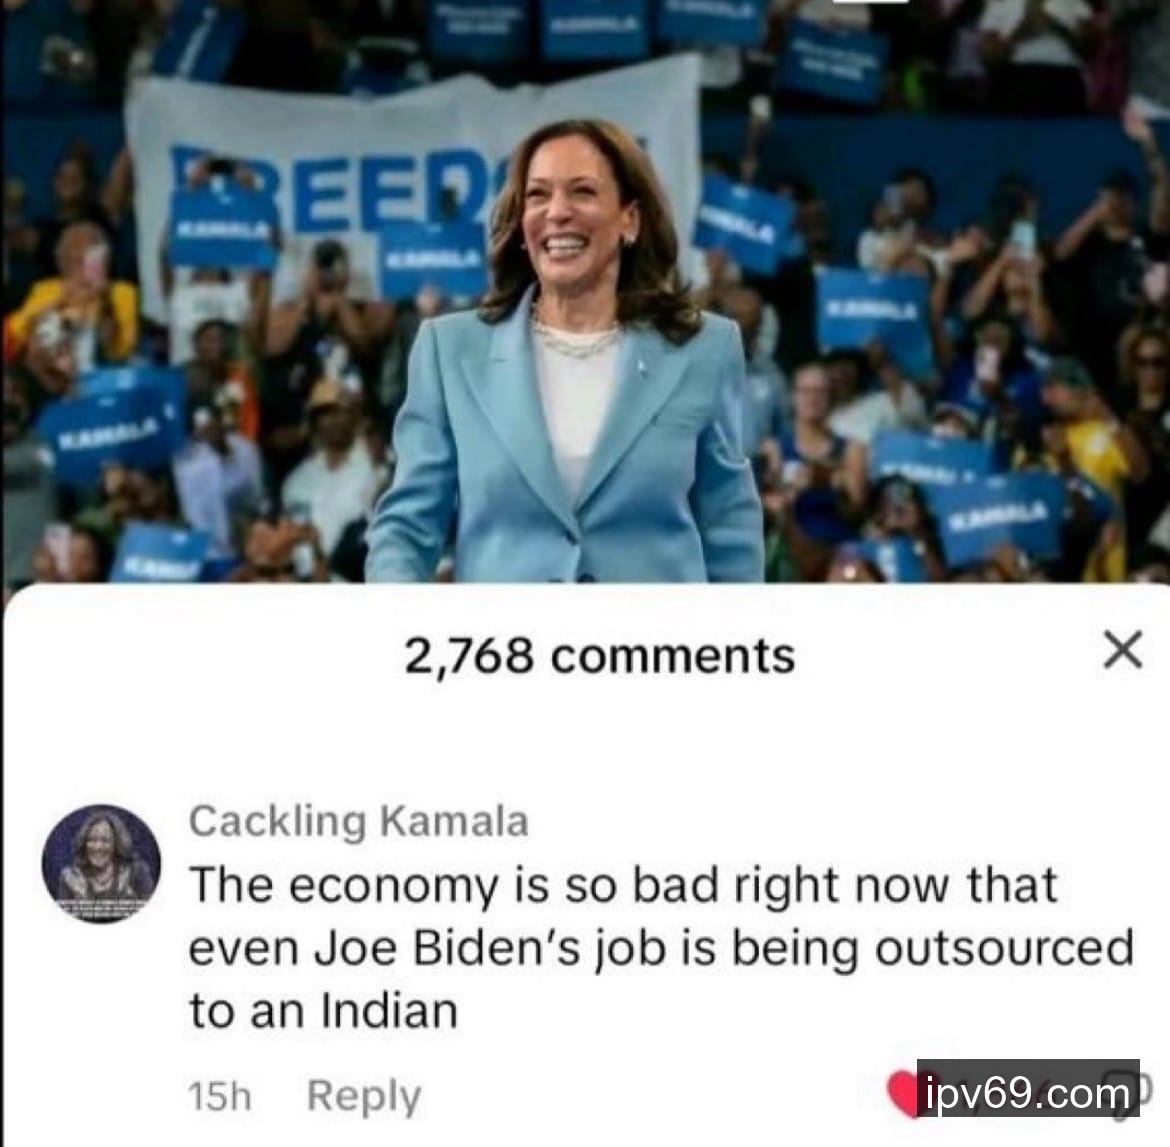Click the pearl necklace in the photo
The image size is (1170, 1147).
pyautogui.click(x=576, y=337)
